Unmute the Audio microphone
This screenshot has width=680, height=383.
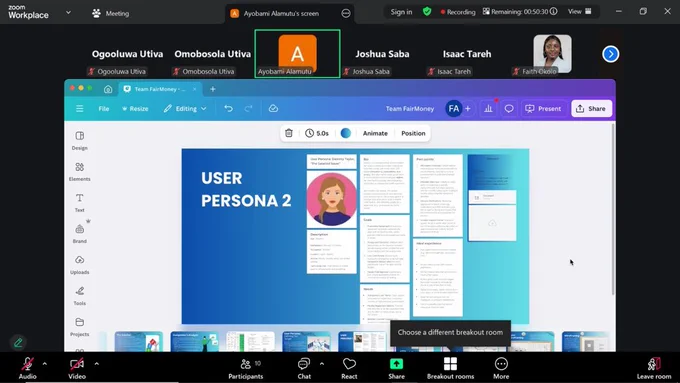click(x=27, y=368)
